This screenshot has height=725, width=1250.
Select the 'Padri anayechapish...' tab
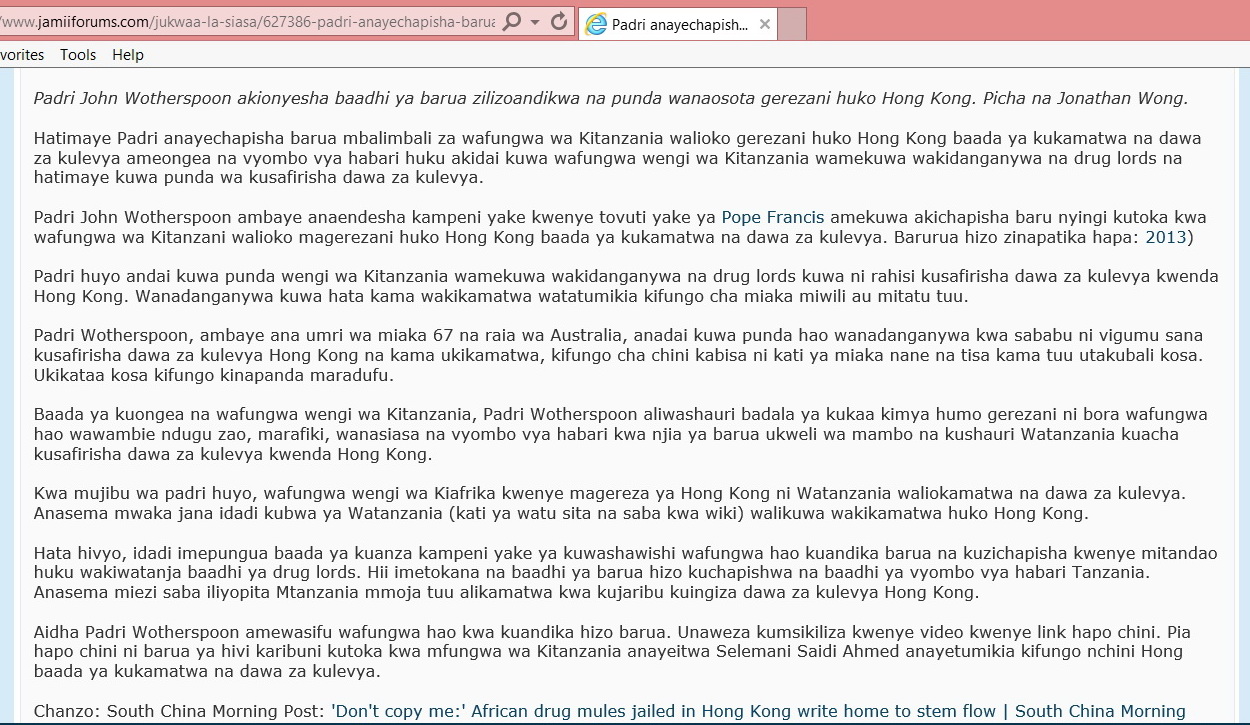coord(679,25)
